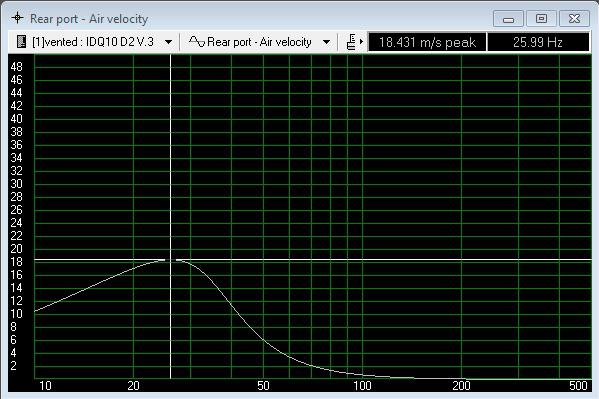Expand the vented IDQ10 D2 V.3 project dropdown arrow
The width and height of the screenshot is (599, 399).
[x=168, y=42]
